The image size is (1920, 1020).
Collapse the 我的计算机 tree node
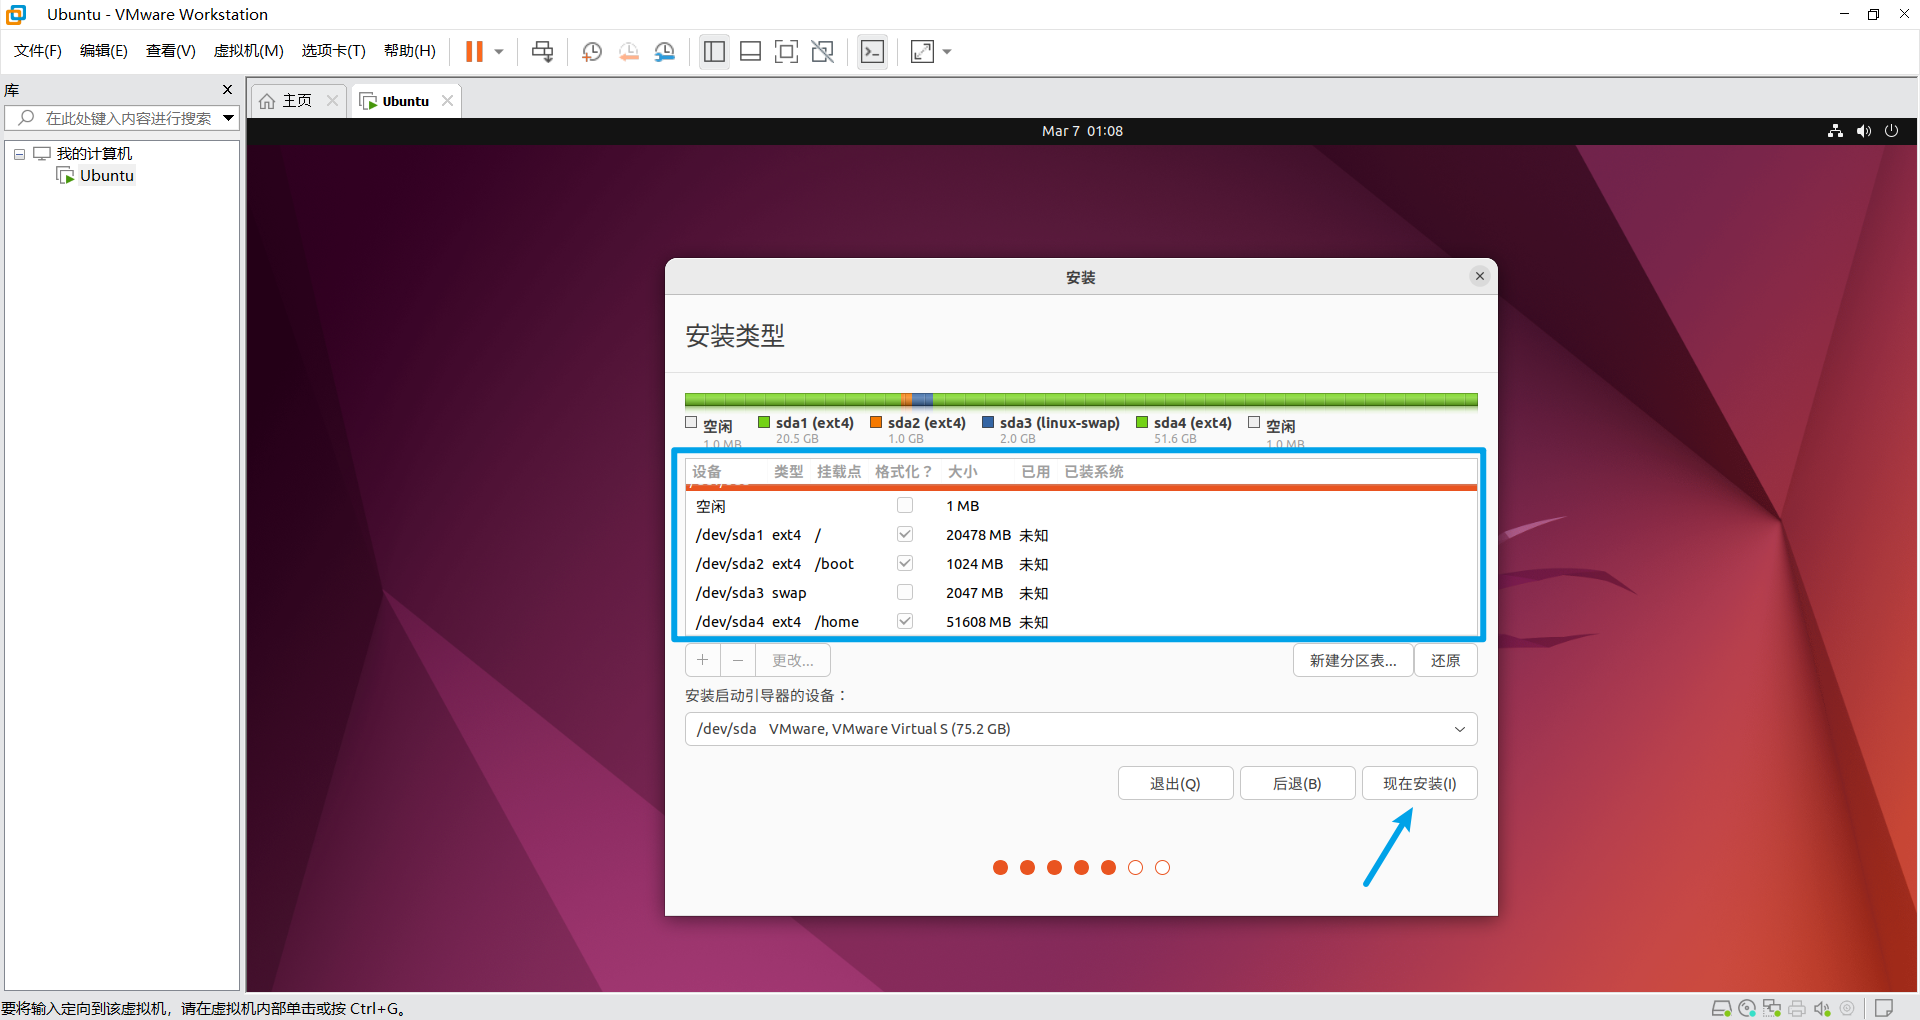click(19, 154)
